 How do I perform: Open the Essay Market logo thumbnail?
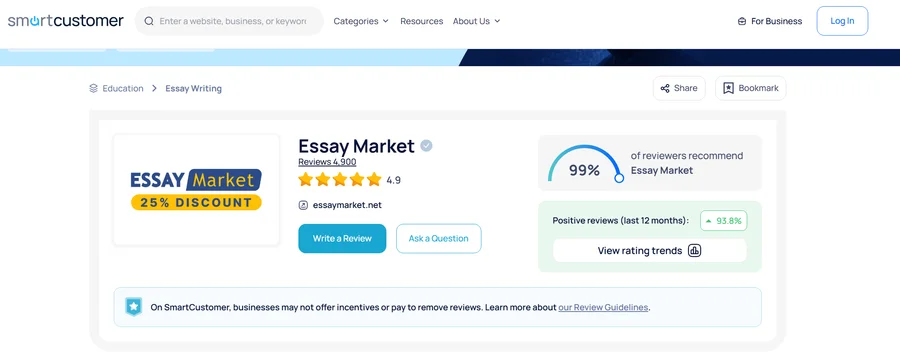click(x=196, y=190)
